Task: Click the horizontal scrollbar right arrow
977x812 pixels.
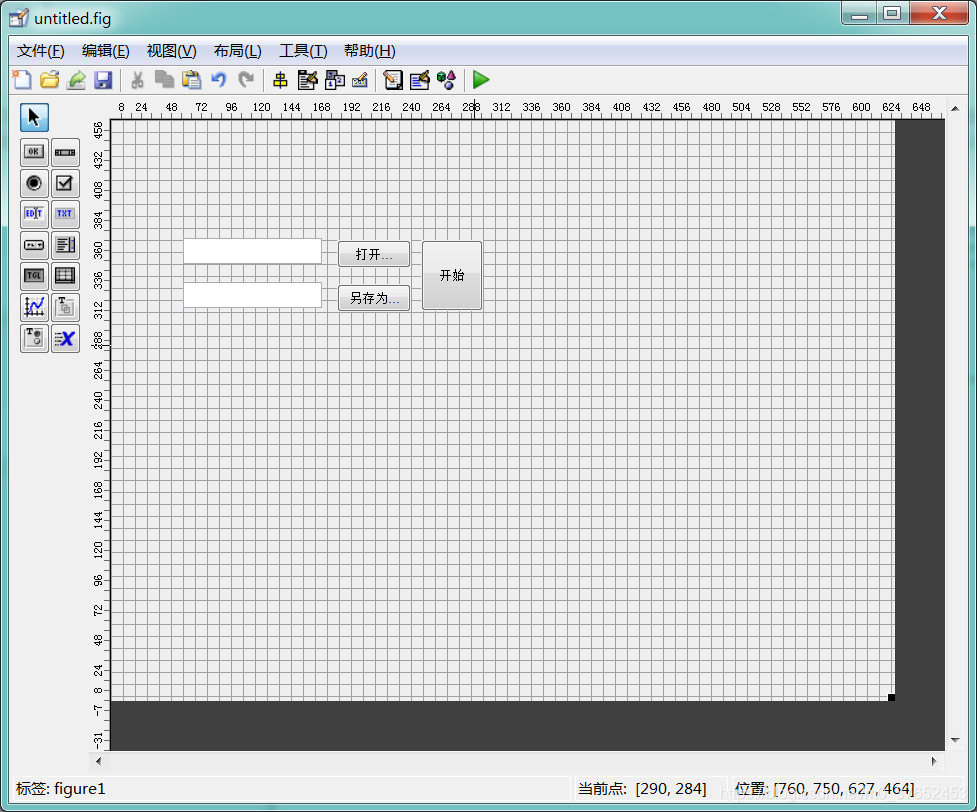Action: tap(934, 761)
